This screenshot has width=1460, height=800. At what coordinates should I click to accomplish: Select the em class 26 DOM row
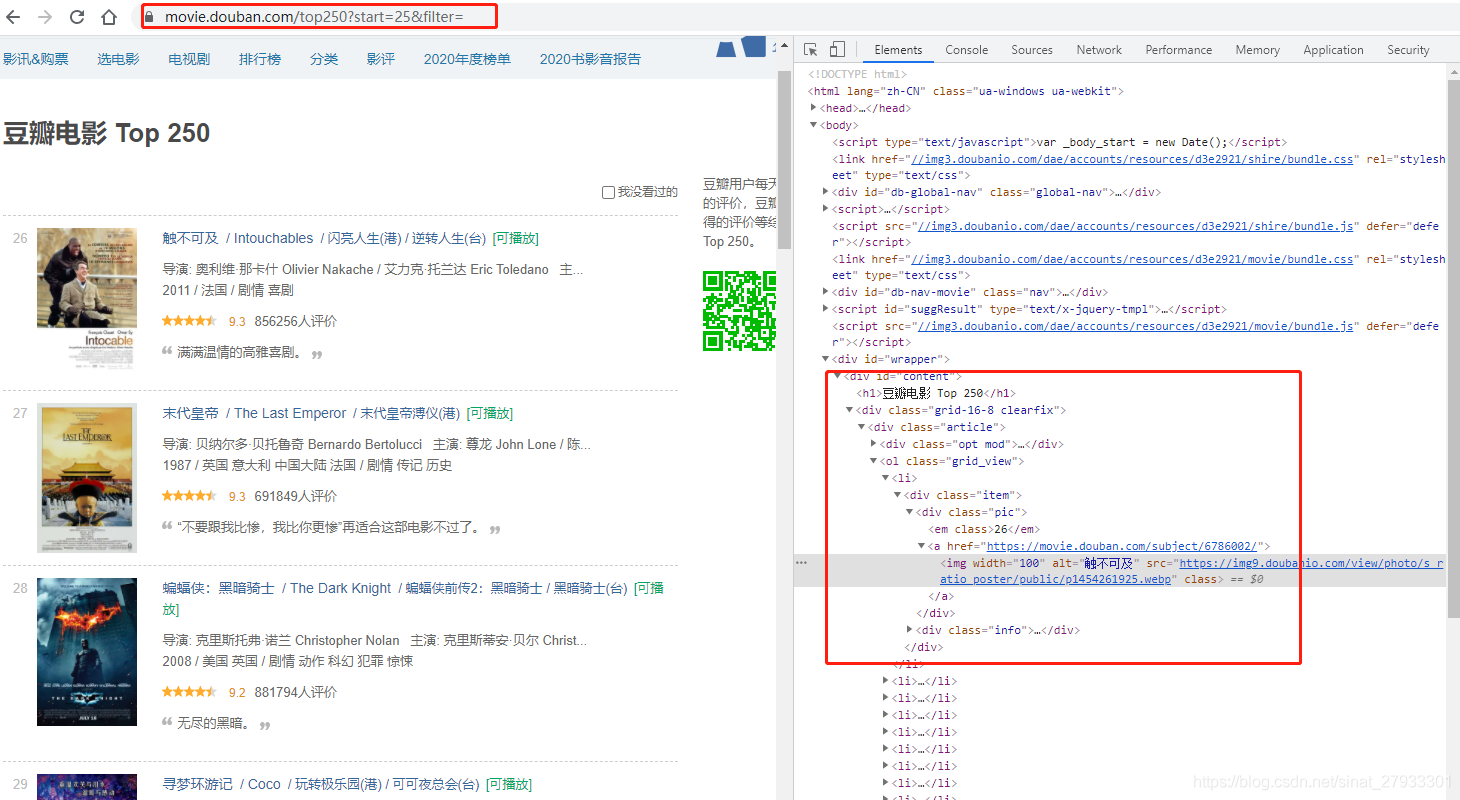[985, 529]
